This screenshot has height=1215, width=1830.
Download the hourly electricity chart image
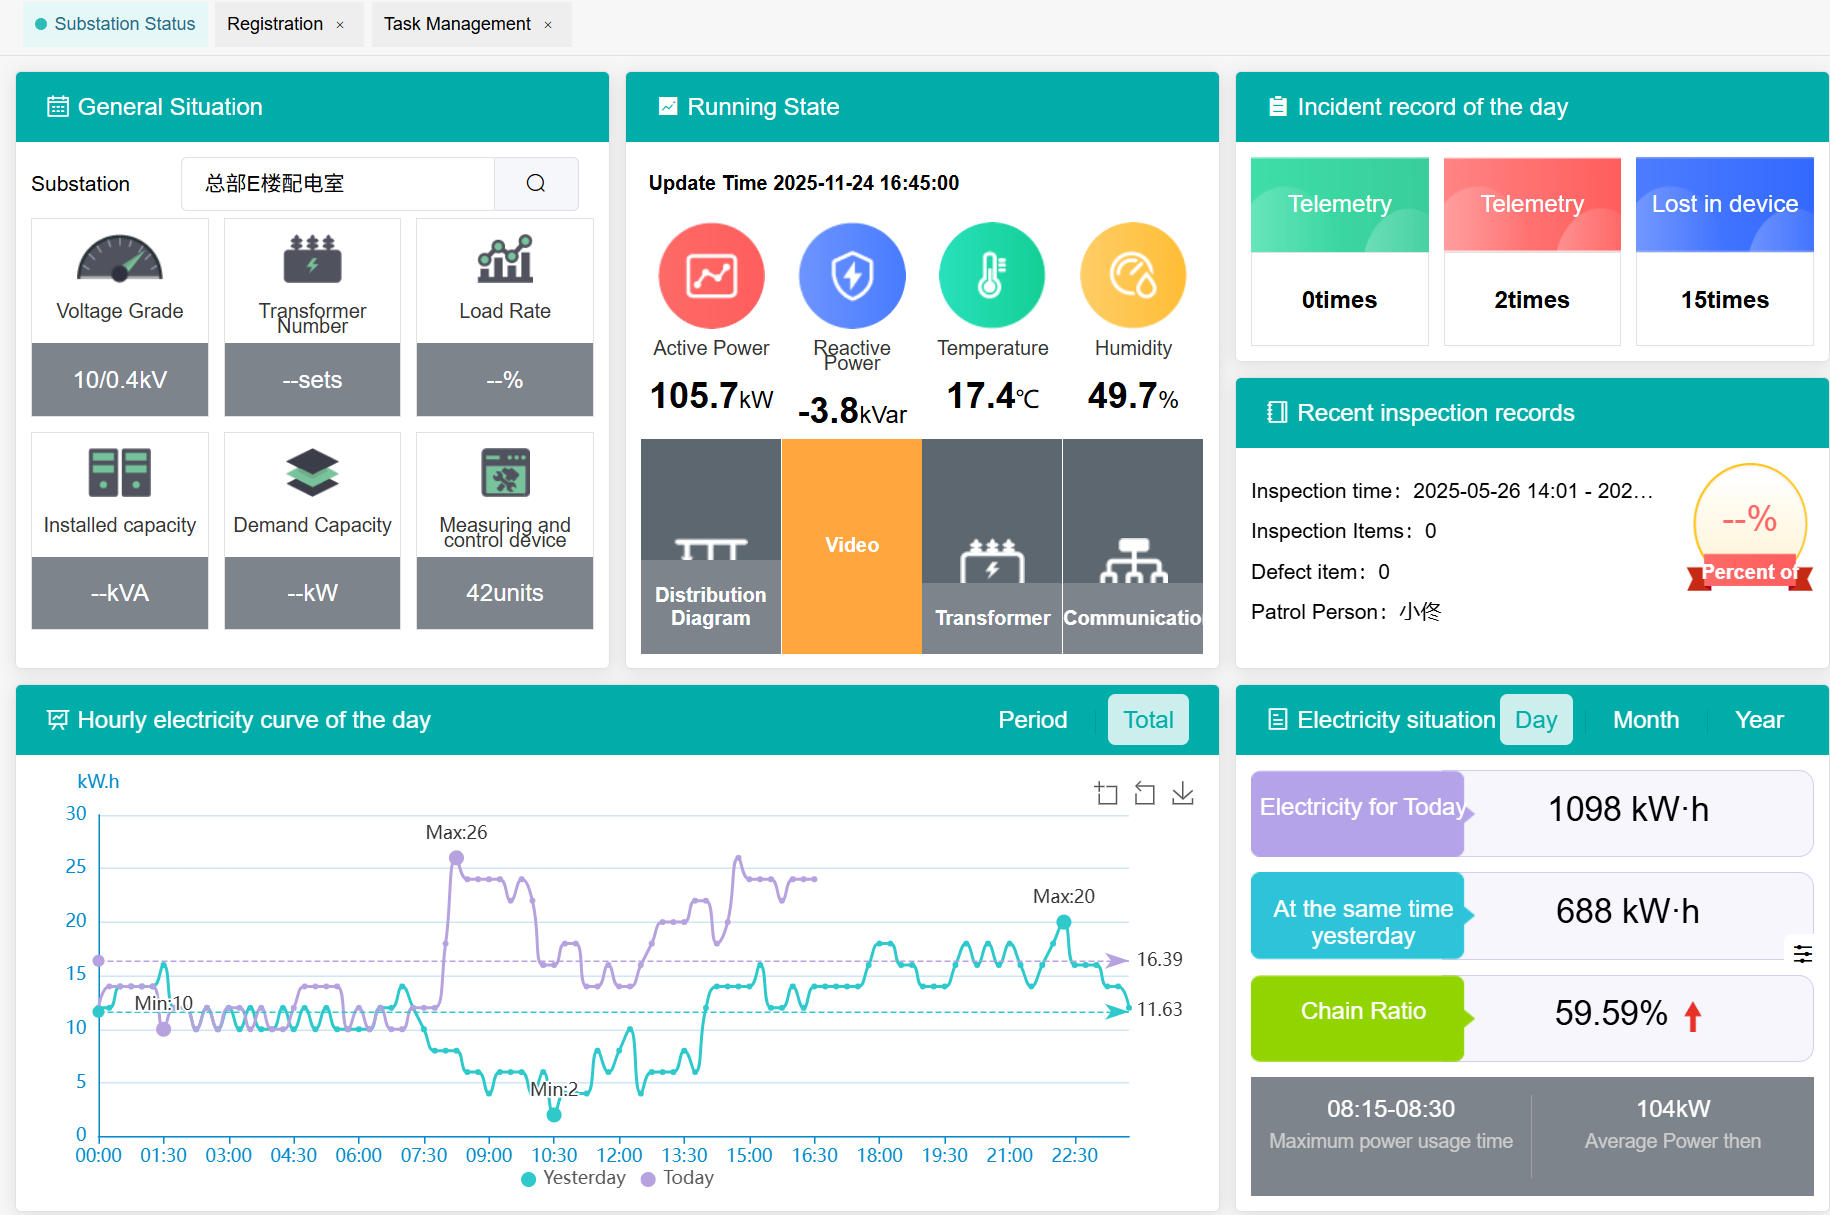coord(1183,794)
